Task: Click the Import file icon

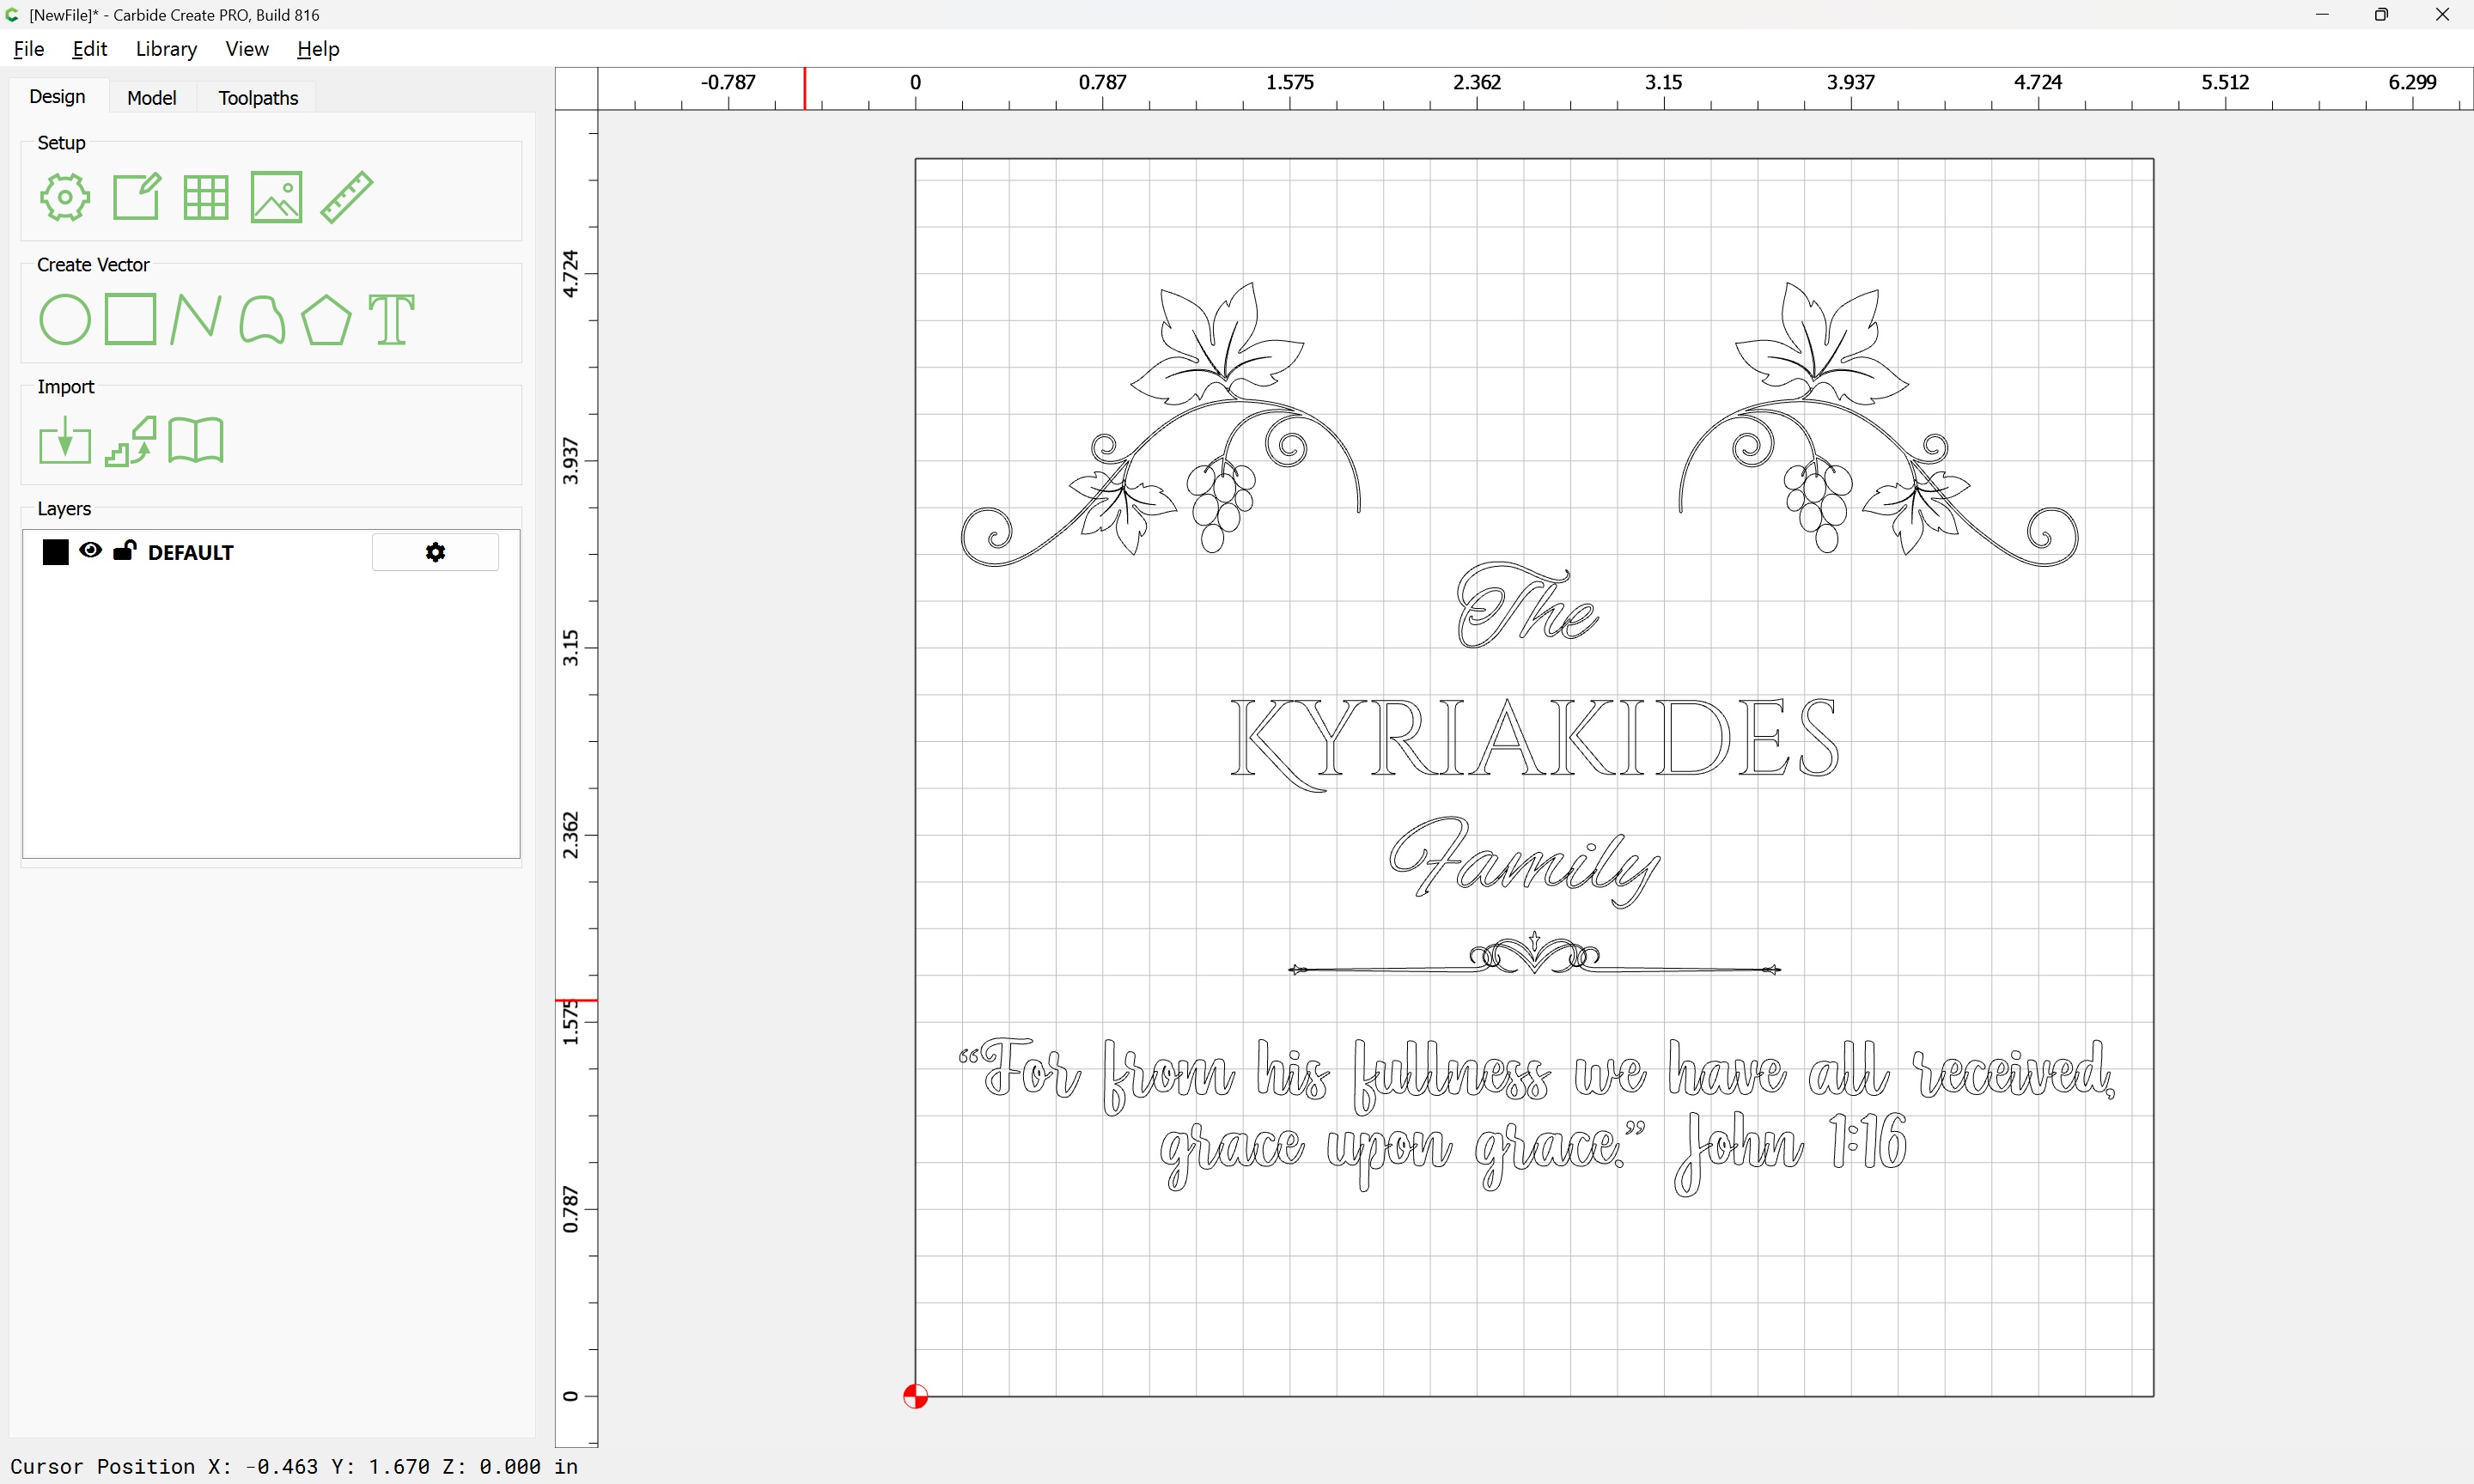Action: (x=65, y=441)
